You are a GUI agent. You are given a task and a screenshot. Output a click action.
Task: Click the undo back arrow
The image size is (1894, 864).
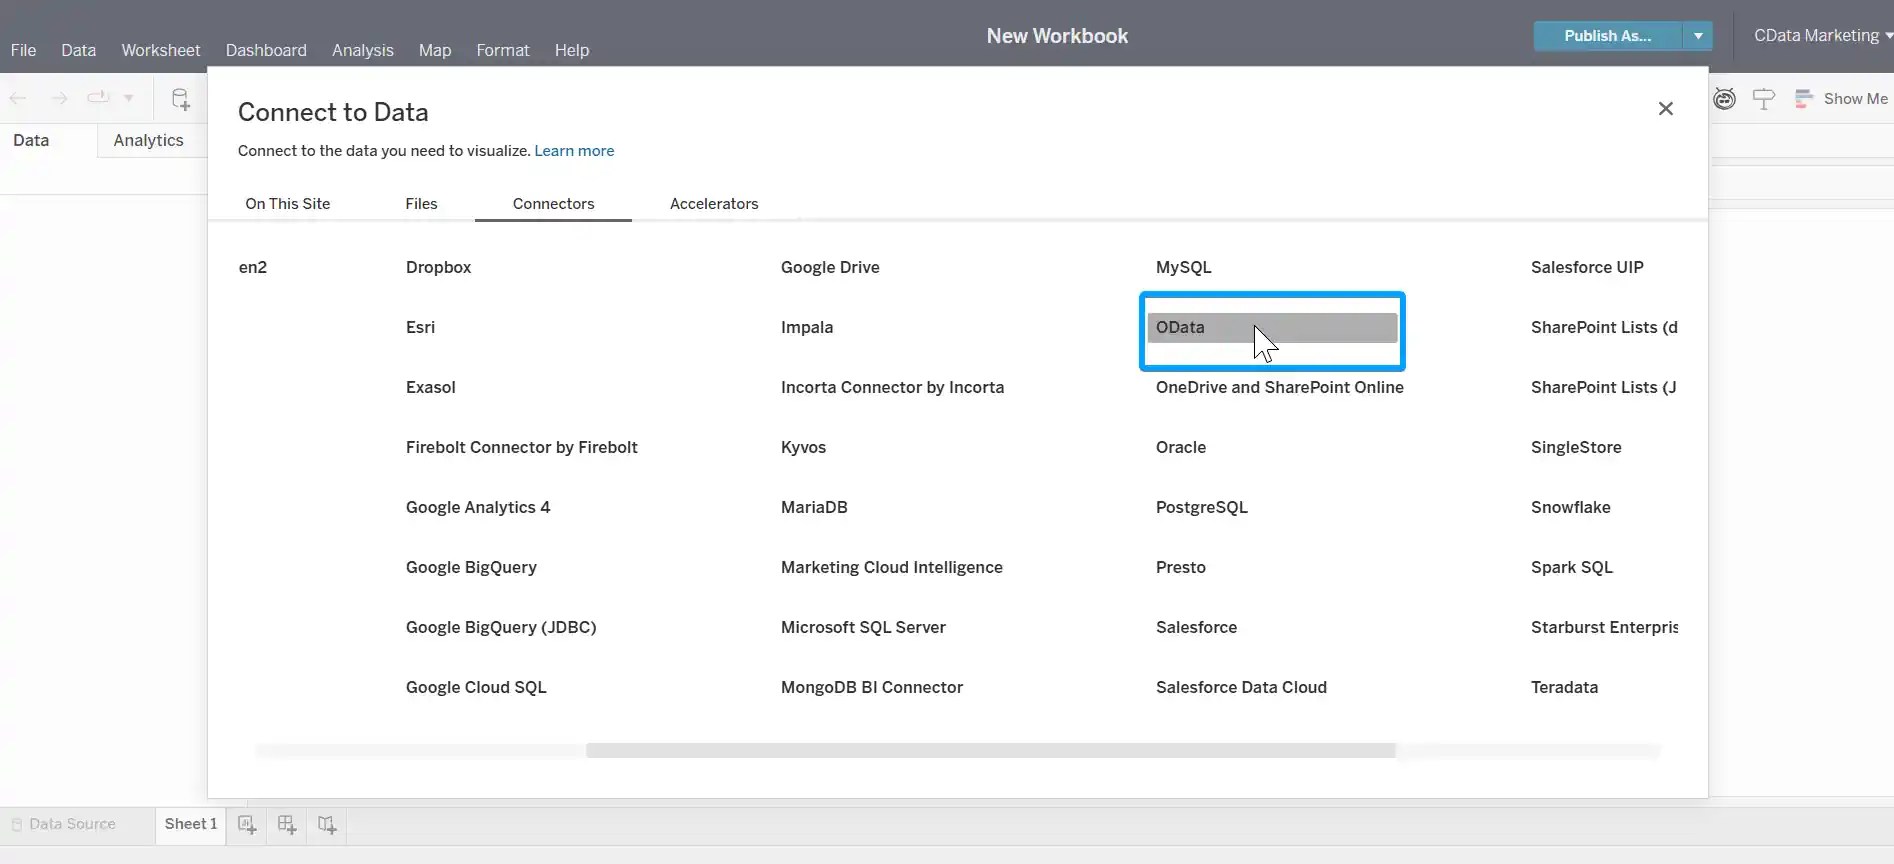tap(18, 98)
